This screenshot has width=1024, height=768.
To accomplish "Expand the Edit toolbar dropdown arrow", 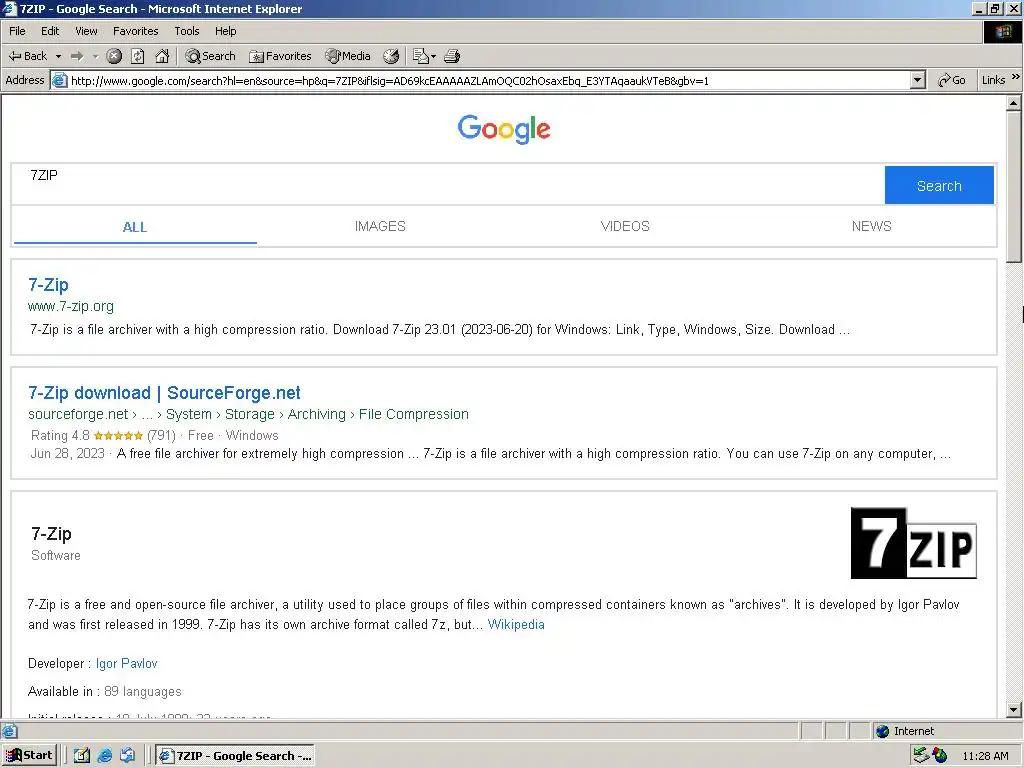I will click(x=433, y=57).
